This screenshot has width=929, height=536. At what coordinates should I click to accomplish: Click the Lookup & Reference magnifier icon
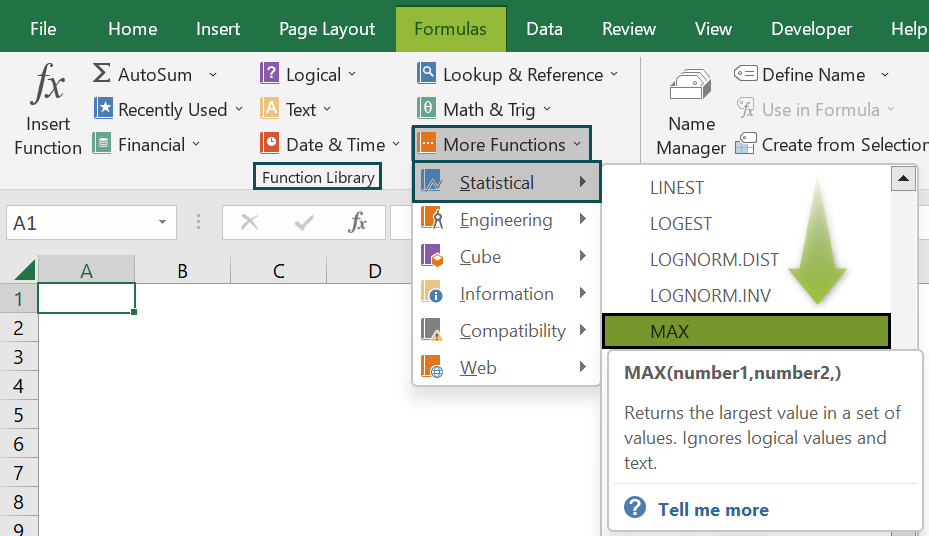pyautogui.click(x=427, y=74)
